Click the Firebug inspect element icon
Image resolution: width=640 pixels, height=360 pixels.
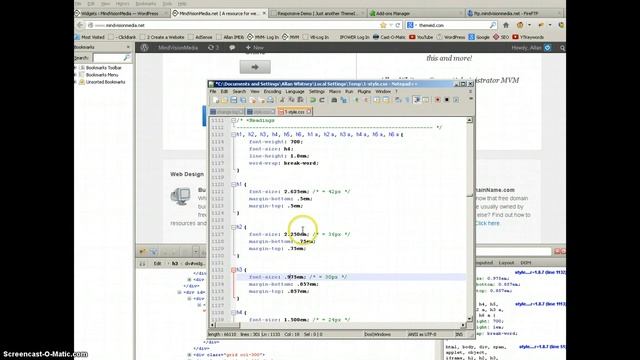click(x=153, y=252)
